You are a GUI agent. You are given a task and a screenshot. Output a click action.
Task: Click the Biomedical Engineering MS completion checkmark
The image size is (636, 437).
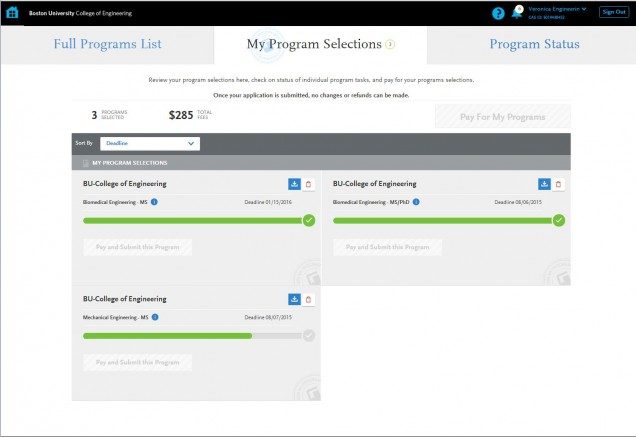pyautogui.click(x=308, y=220)
